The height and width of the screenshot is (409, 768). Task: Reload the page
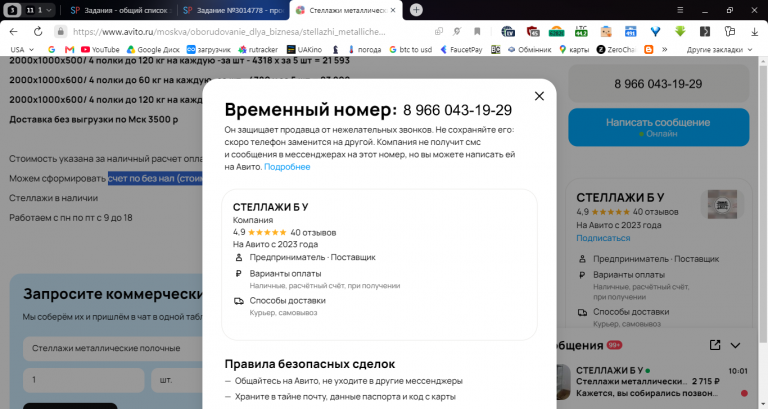(38, 31)
